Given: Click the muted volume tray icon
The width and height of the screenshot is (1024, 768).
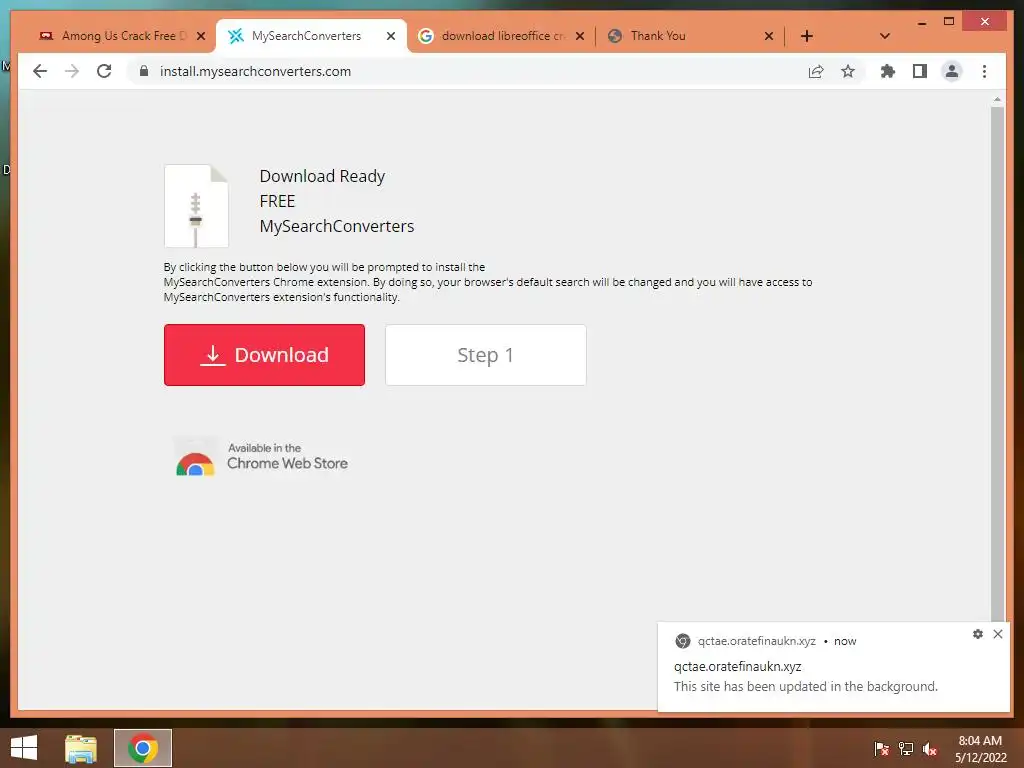Looking at the screenshot, I should point(930,748).
